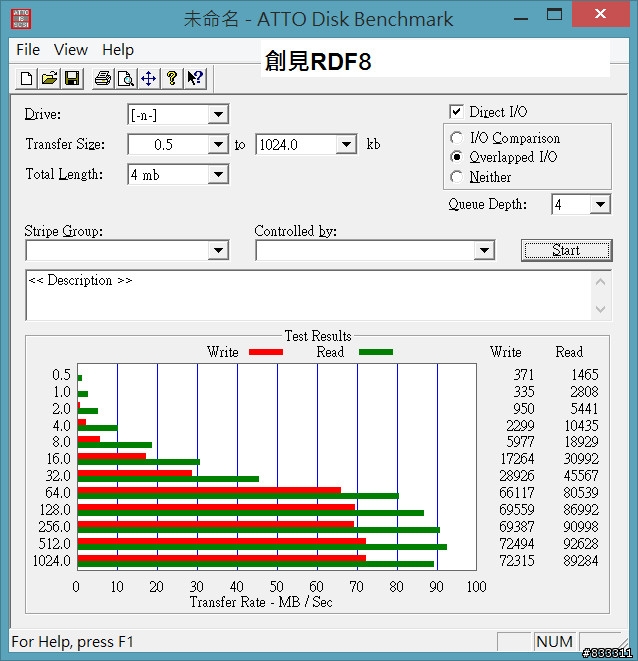Open the File menu
Screen dimensions: 638x661
[x=28, y=50]
